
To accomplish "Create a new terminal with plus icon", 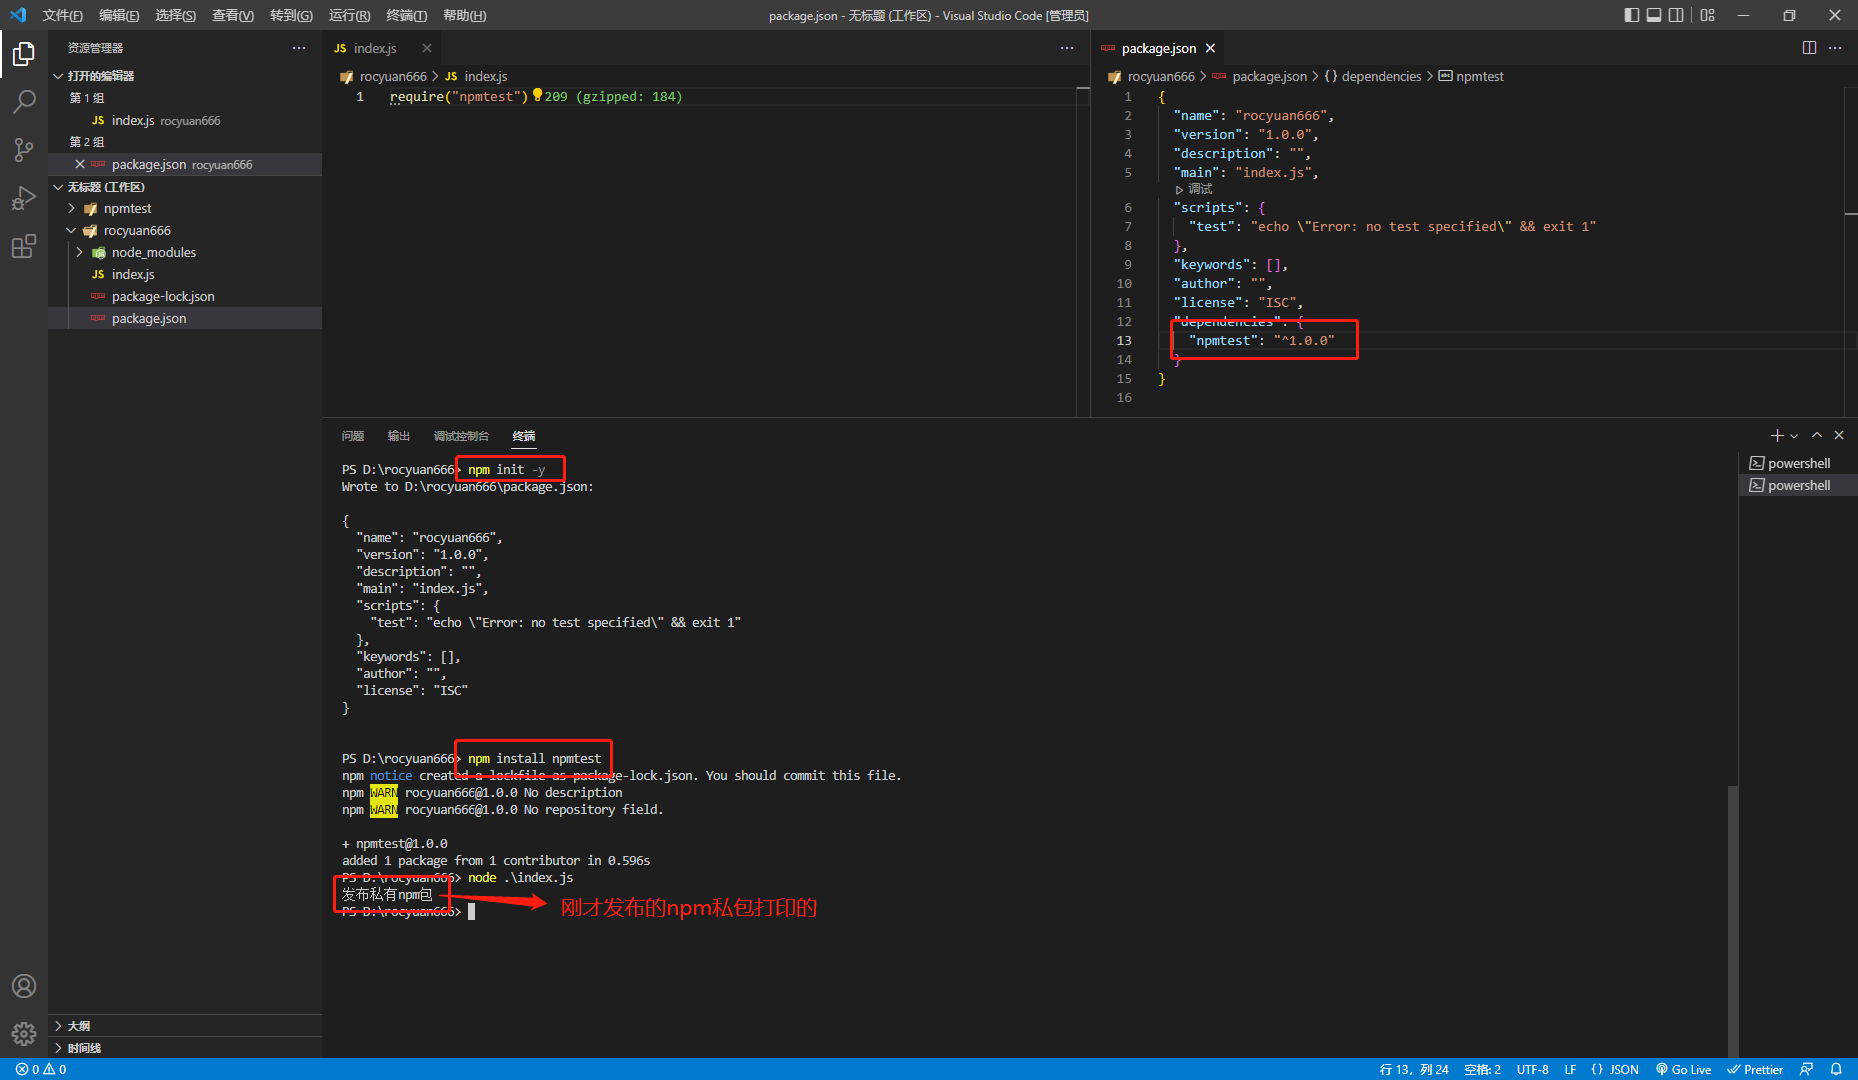I will click(1777, 435).
